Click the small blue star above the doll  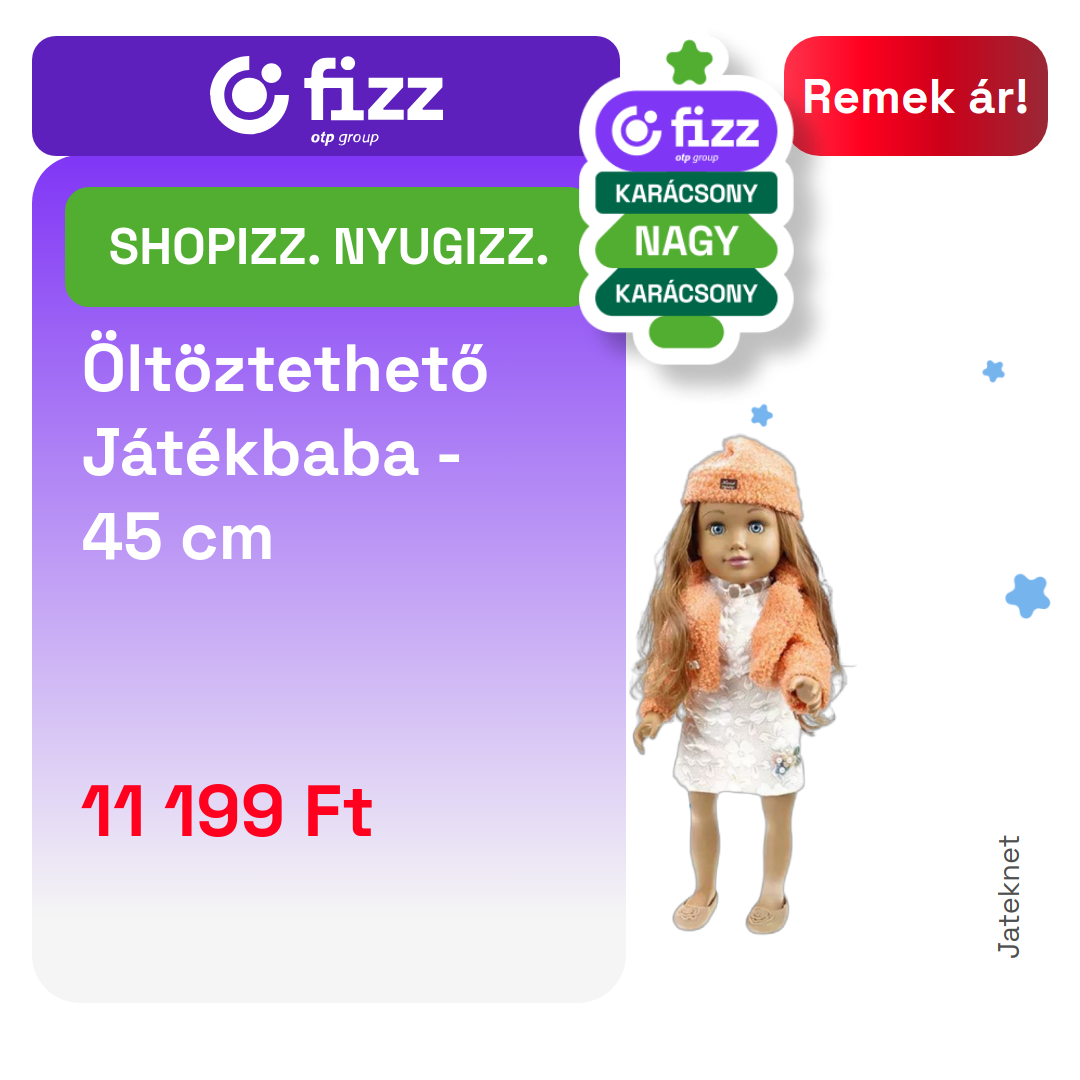[761, 415]
